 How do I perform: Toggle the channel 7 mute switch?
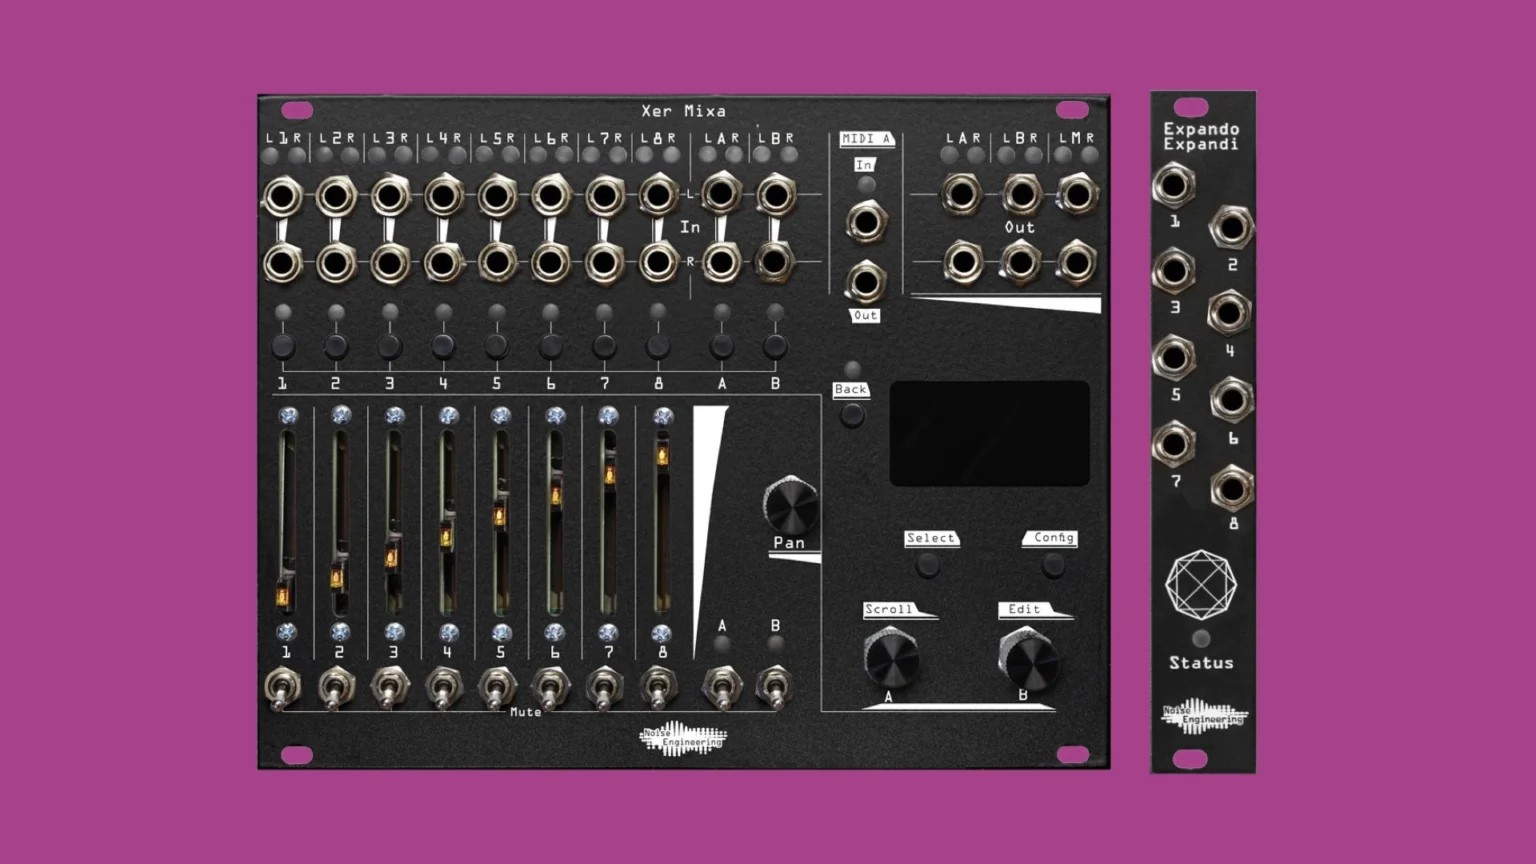click(x=604, y=689)
